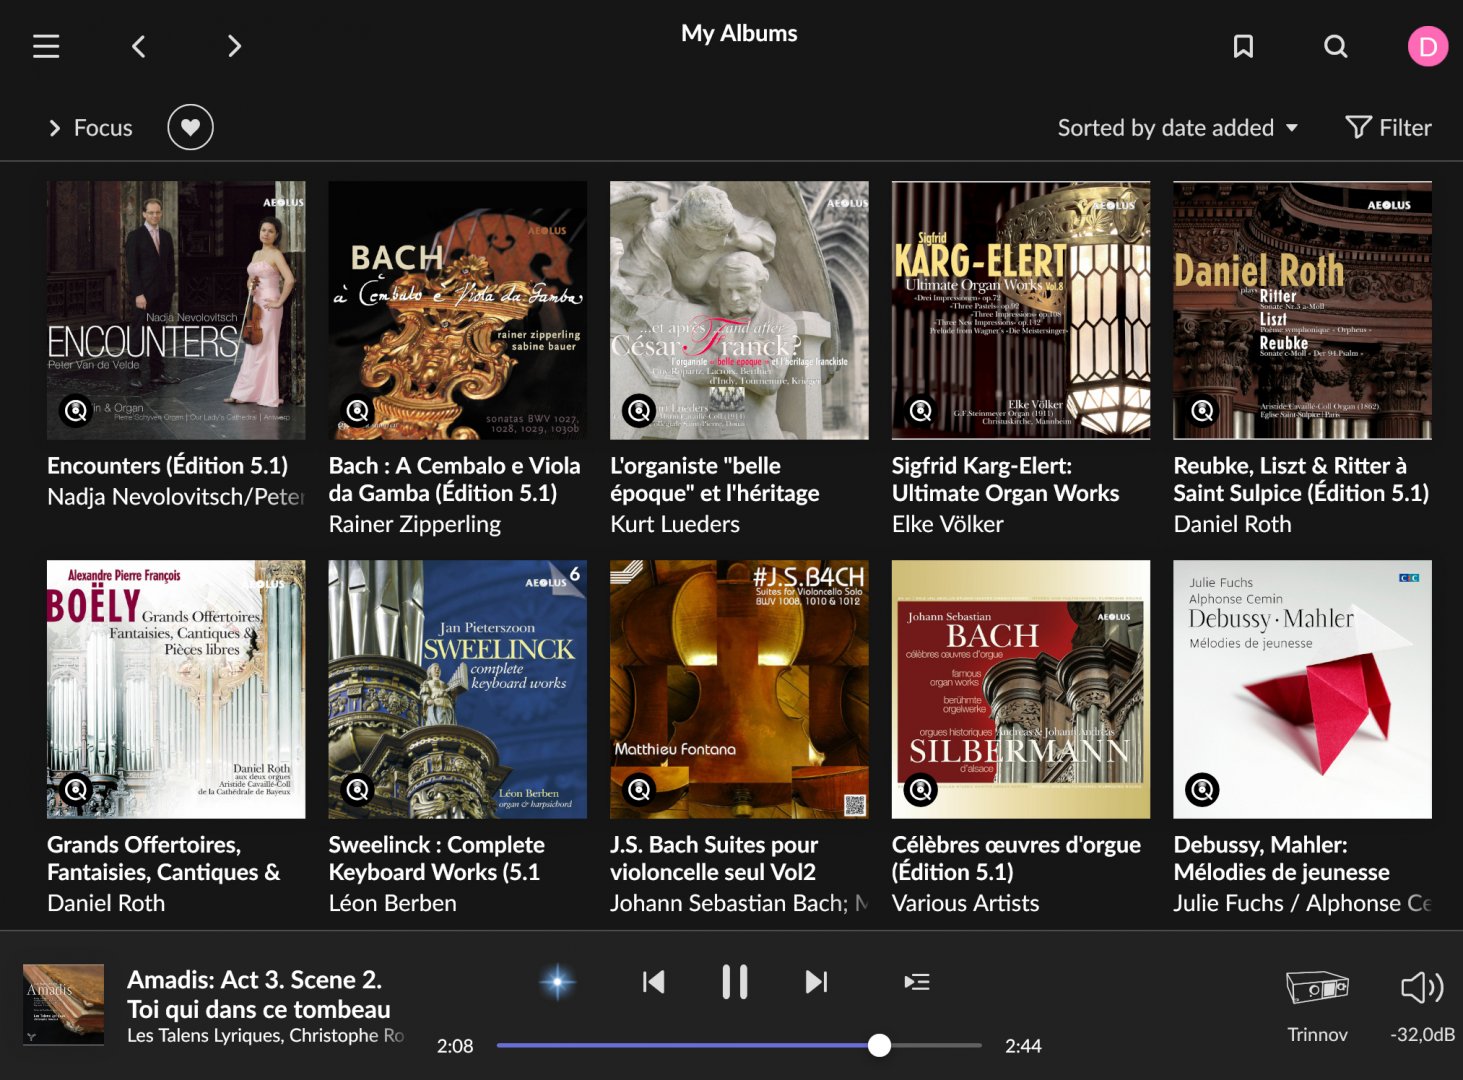Open bookmarks icon in header
Image resolution: width=1463 pixels, height=1080 pixels.
(x=1243, y=46)
